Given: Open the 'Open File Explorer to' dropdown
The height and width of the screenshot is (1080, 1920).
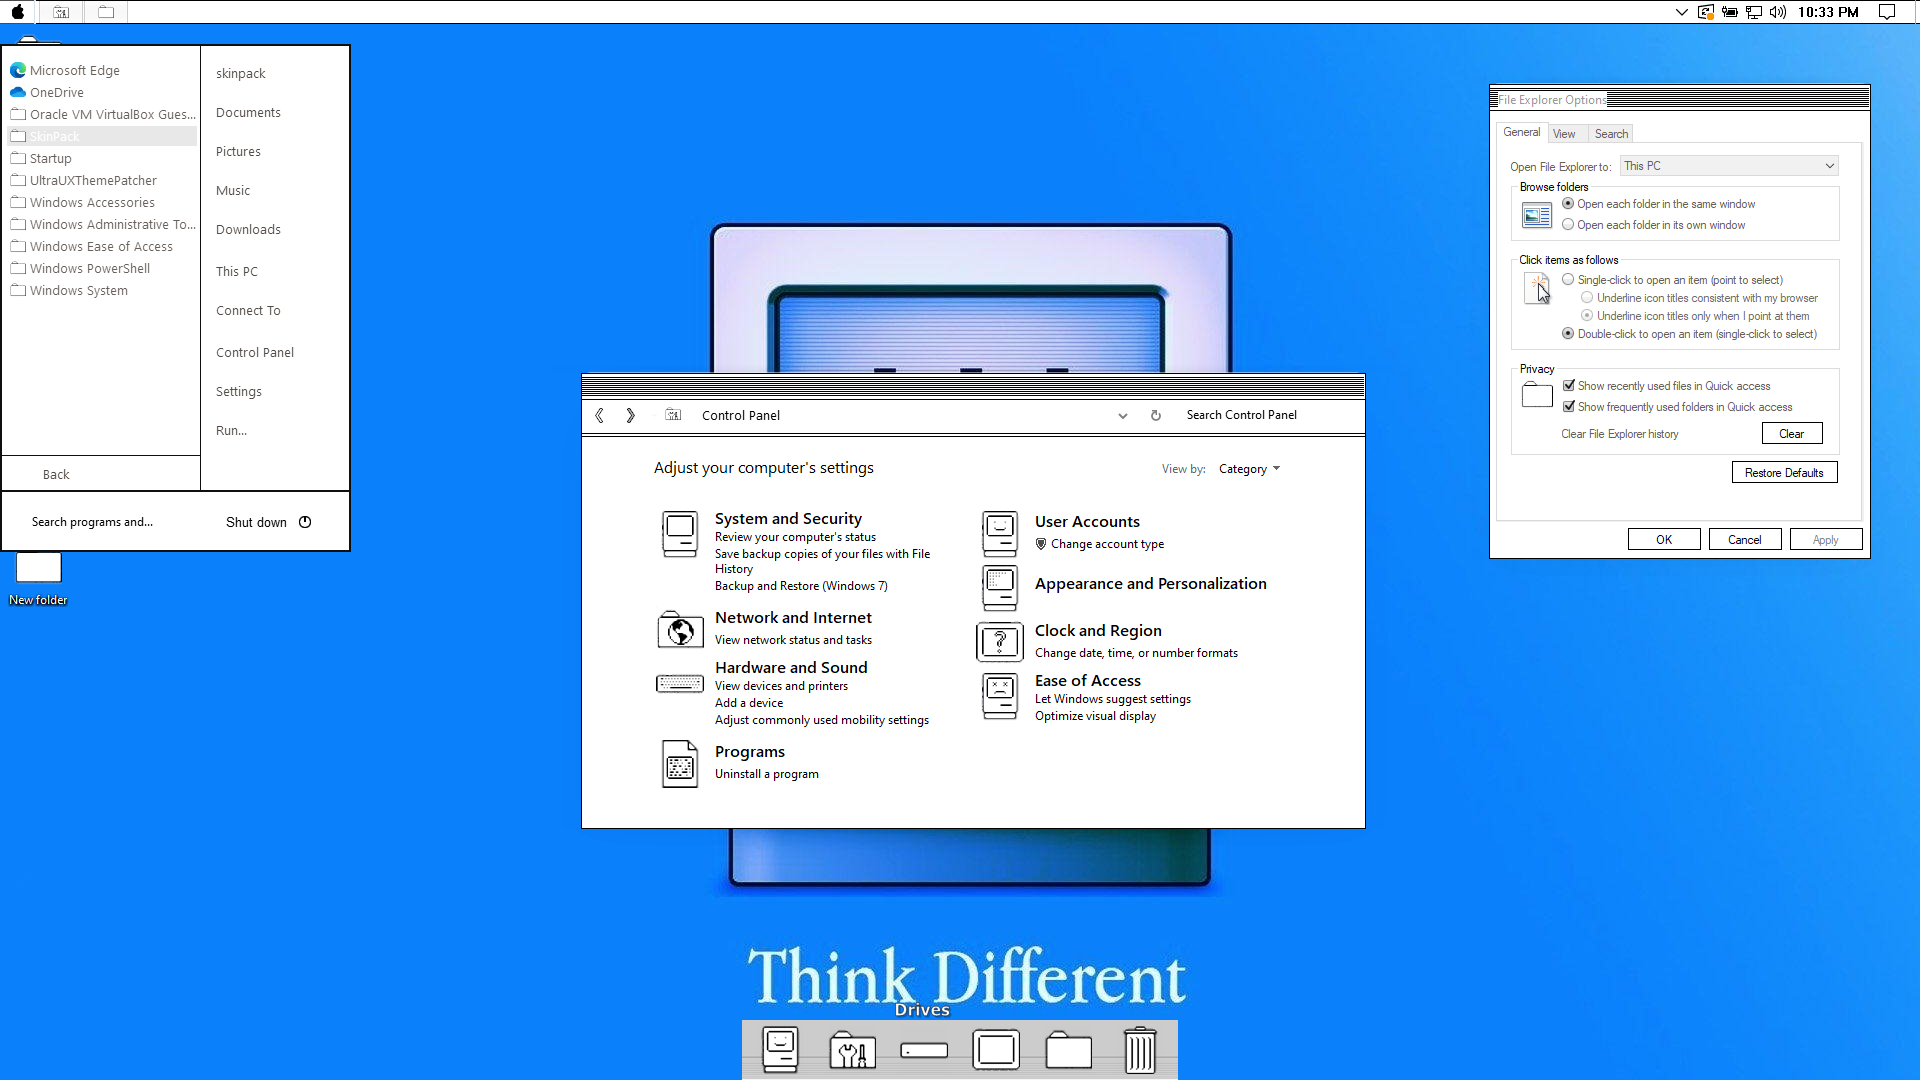Looking at the screenshot, I should [1729, 166].
